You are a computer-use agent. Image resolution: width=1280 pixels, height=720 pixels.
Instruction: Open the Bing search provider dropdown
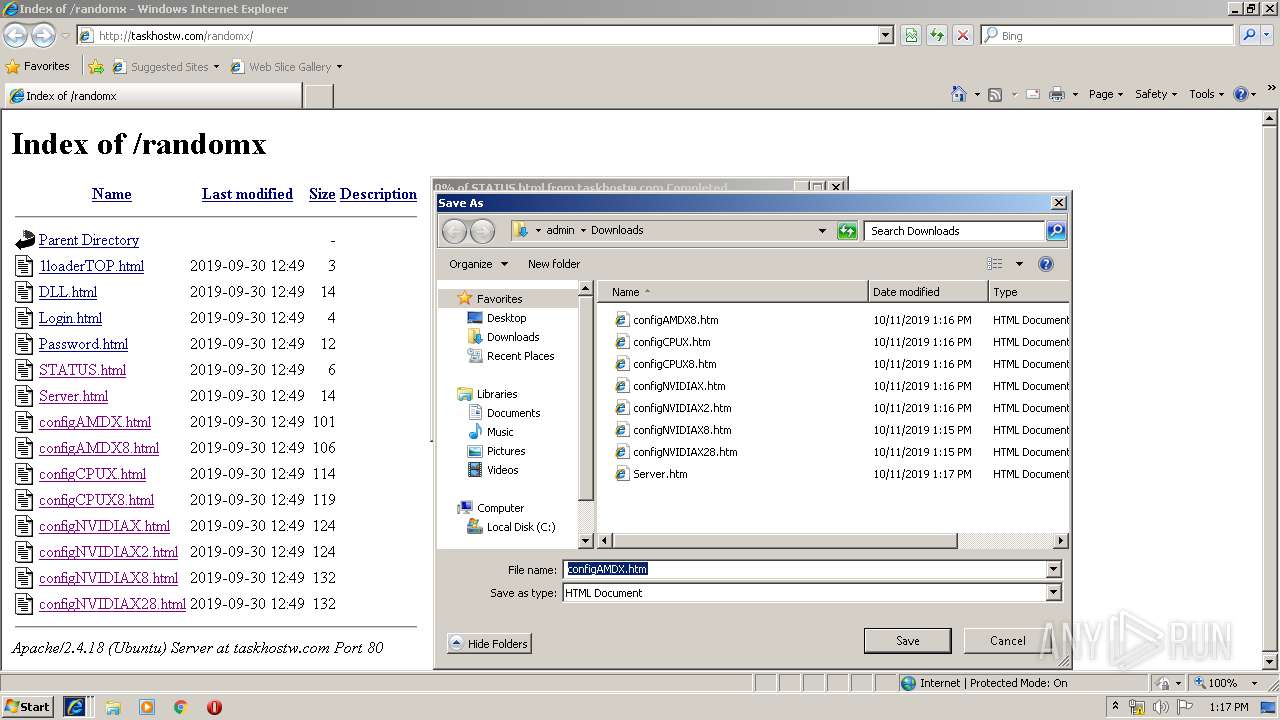point(1268,35)
